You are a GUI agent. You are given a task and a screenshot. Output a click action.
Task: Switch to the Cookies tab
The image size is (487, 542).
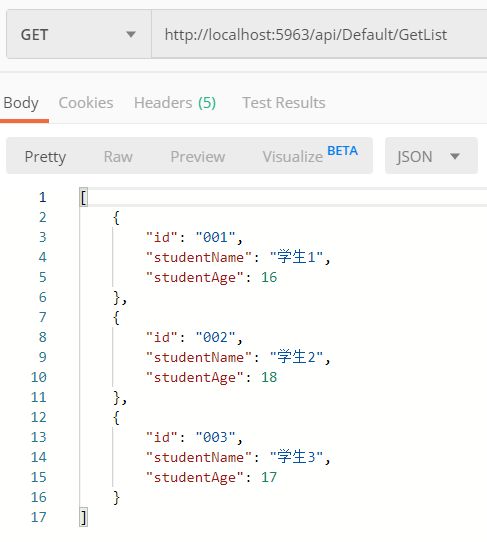tap(86, 103)
